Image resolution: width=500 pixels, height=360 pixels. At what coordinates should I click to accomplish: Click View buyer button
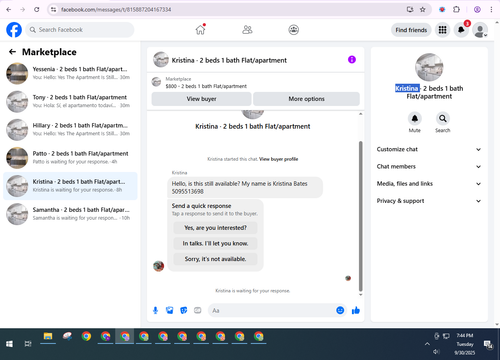click(201, 99)
